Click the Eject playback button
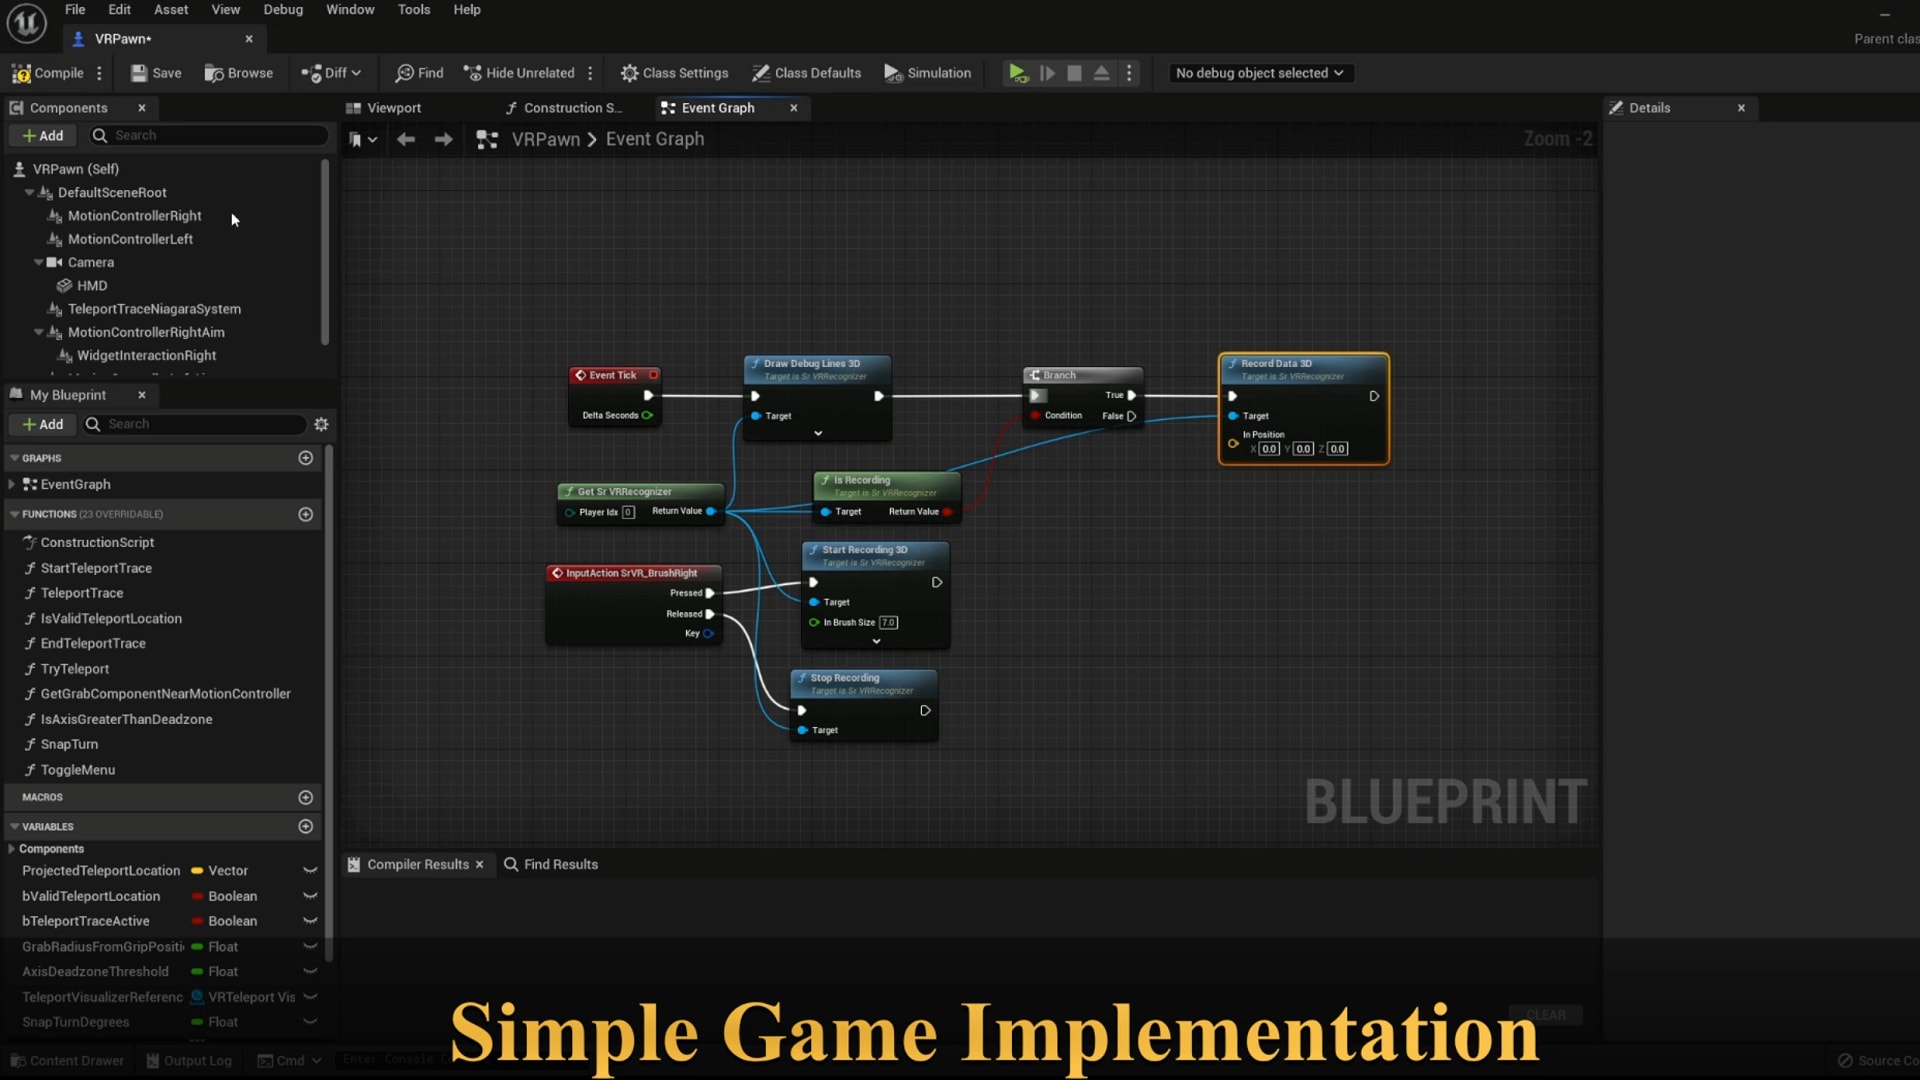 point(1101,73)
